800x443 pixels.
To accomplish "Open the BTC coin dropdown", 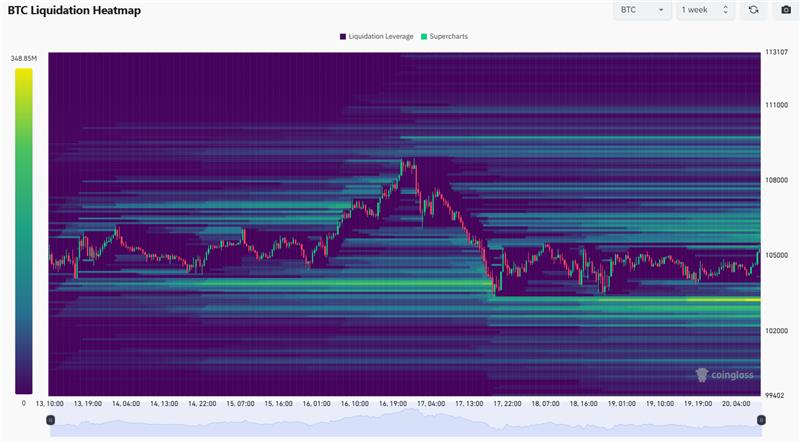I will (642, 10).
